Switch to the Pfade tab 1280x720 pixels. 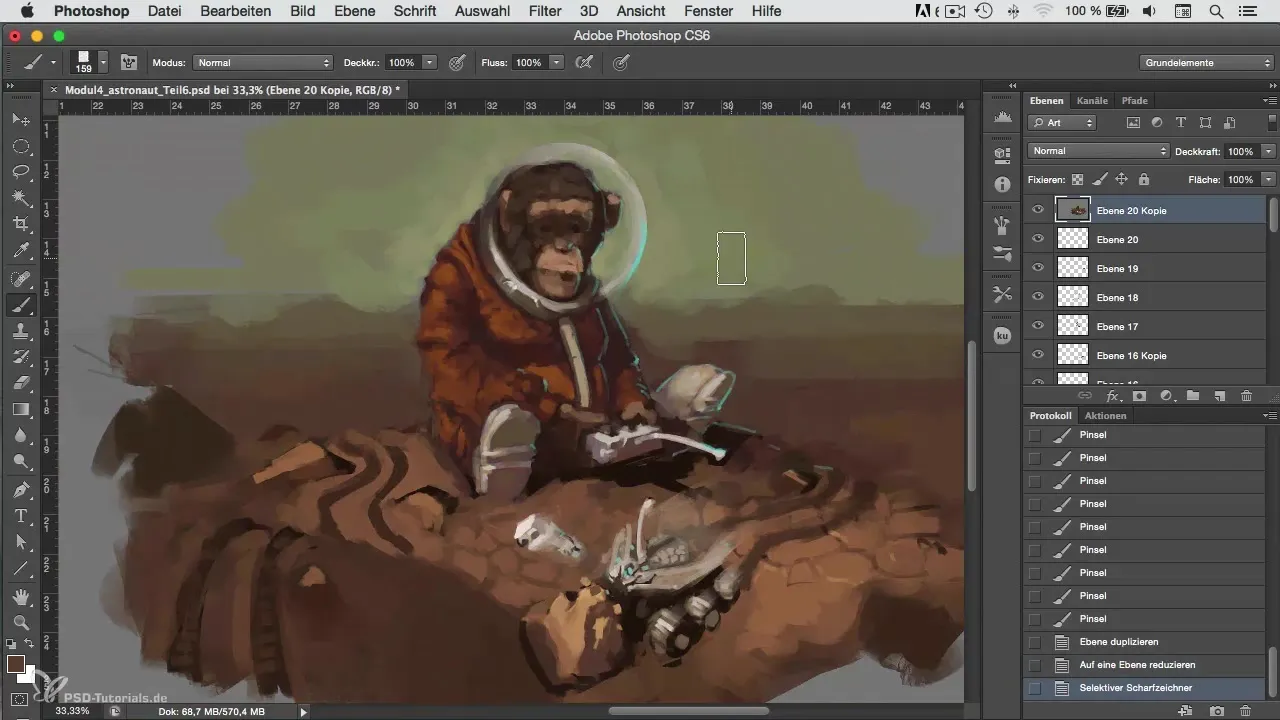(x=1134, y=100)
